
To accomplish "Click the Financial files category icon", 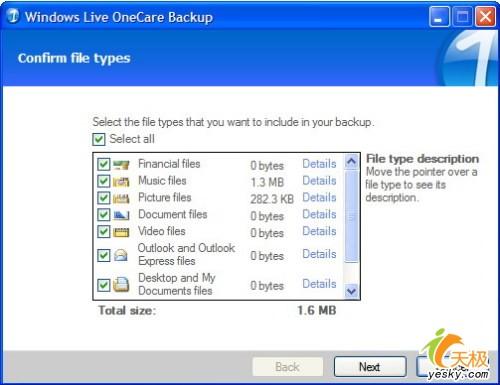I will click(121, 165).
